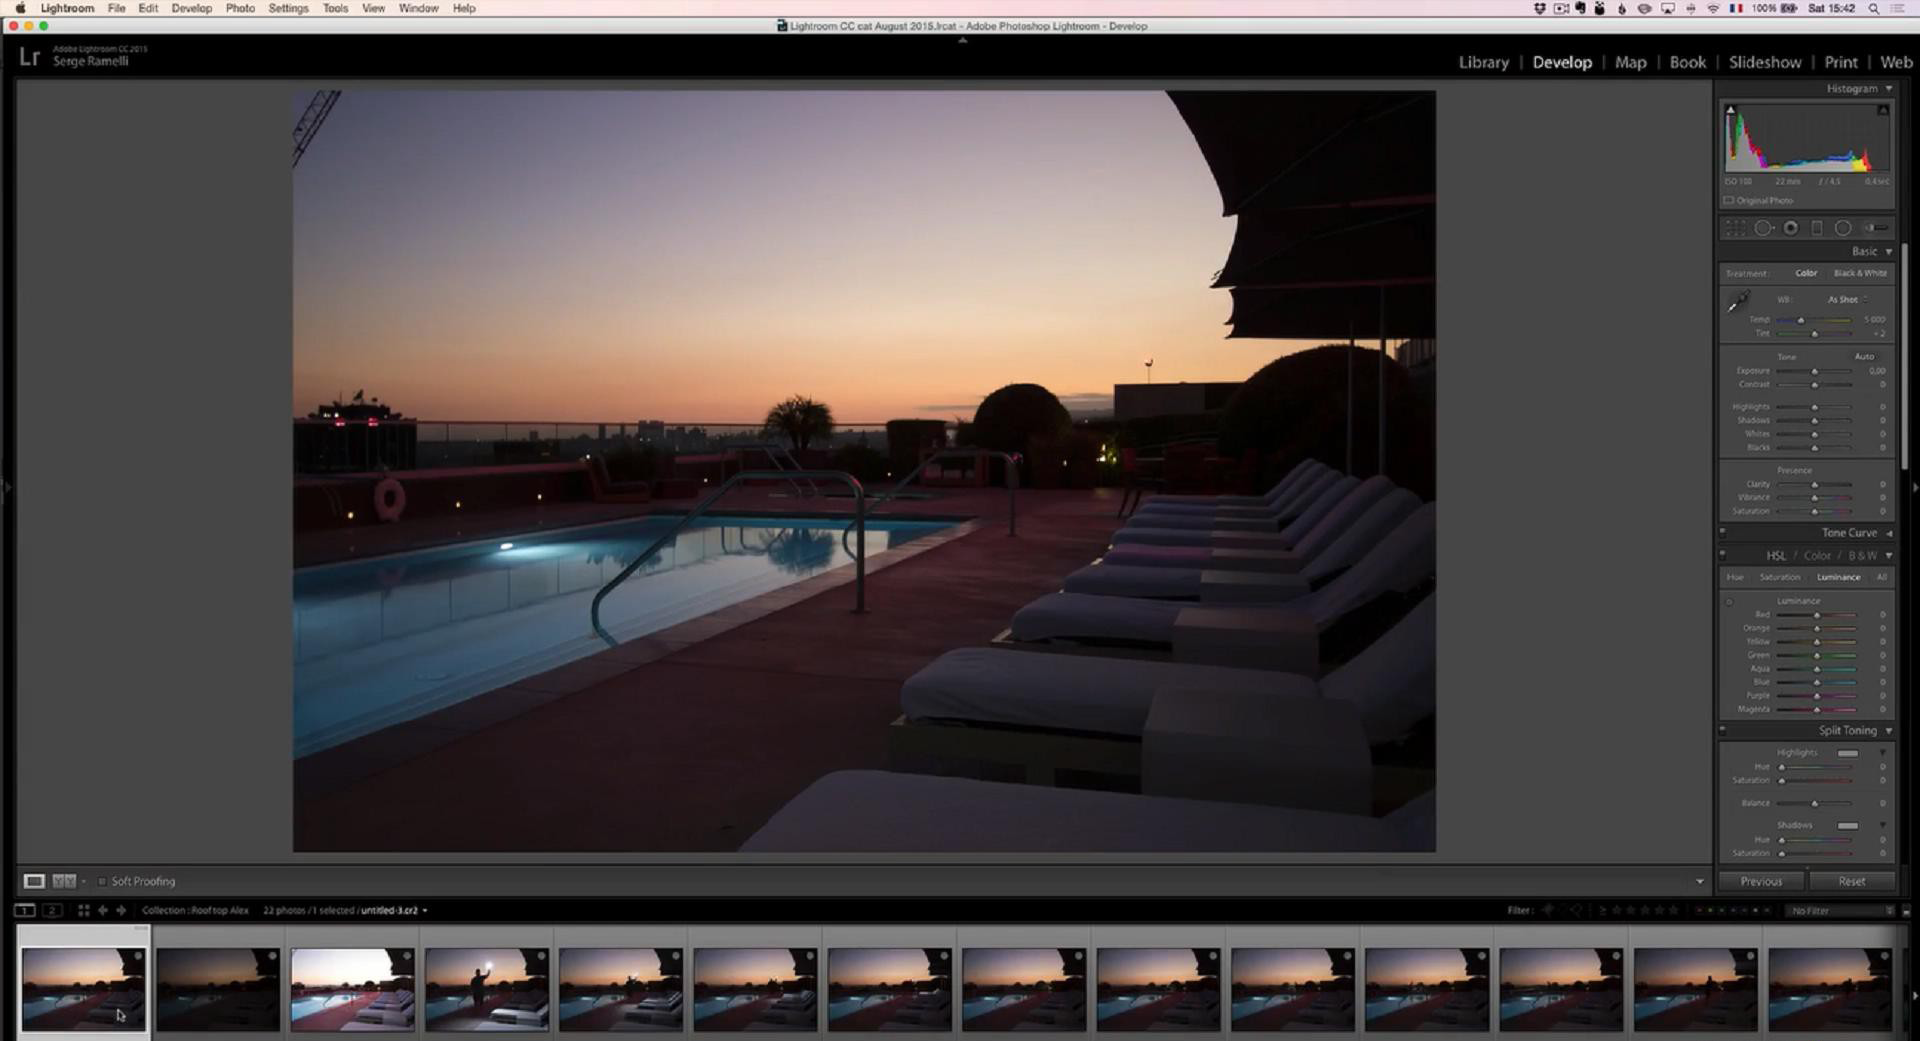Enable the Soft Proofing checkbox
The height and width of the screenshot is (1041, 1920).
pos(102,881)
